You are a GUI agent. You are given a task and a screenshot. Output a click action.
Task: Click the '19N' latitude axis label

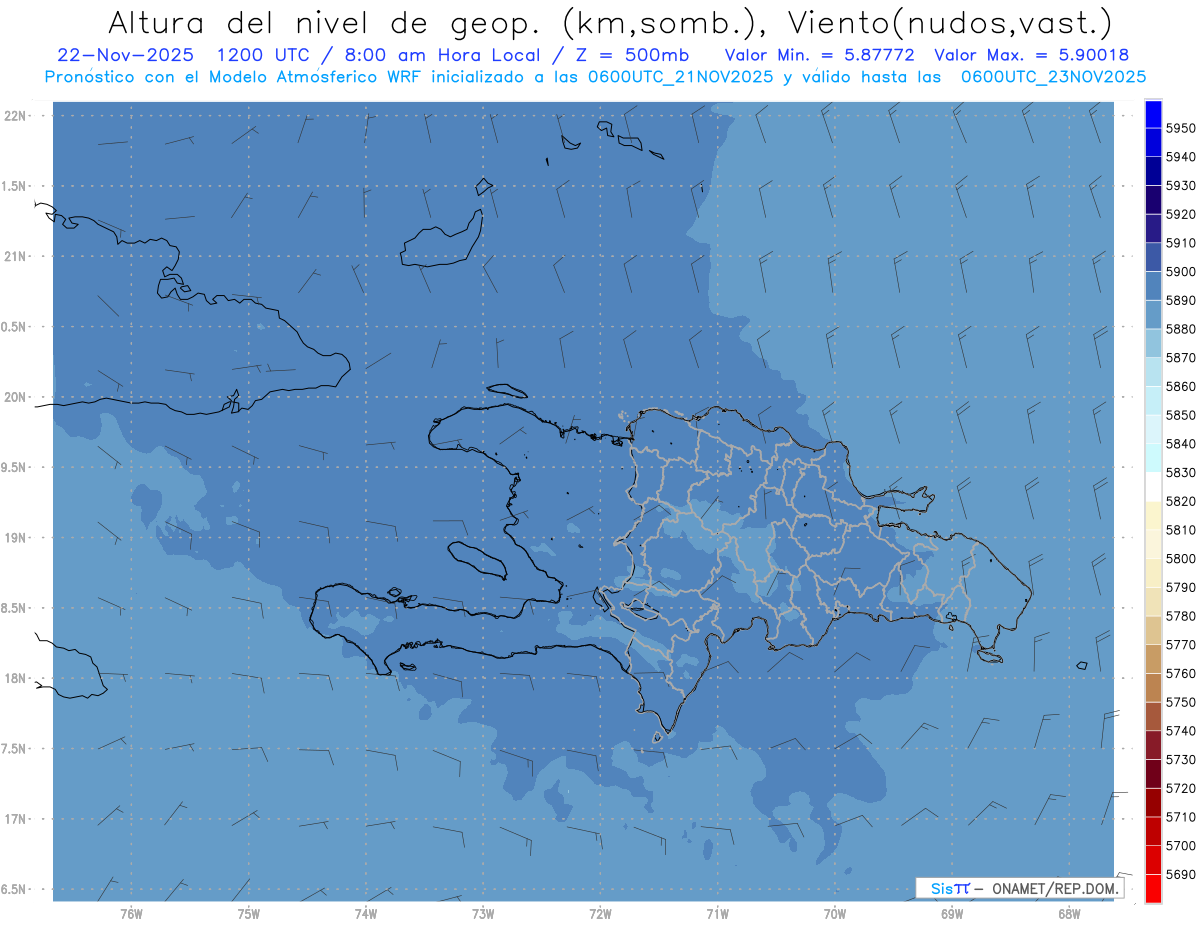pos(17,538)
